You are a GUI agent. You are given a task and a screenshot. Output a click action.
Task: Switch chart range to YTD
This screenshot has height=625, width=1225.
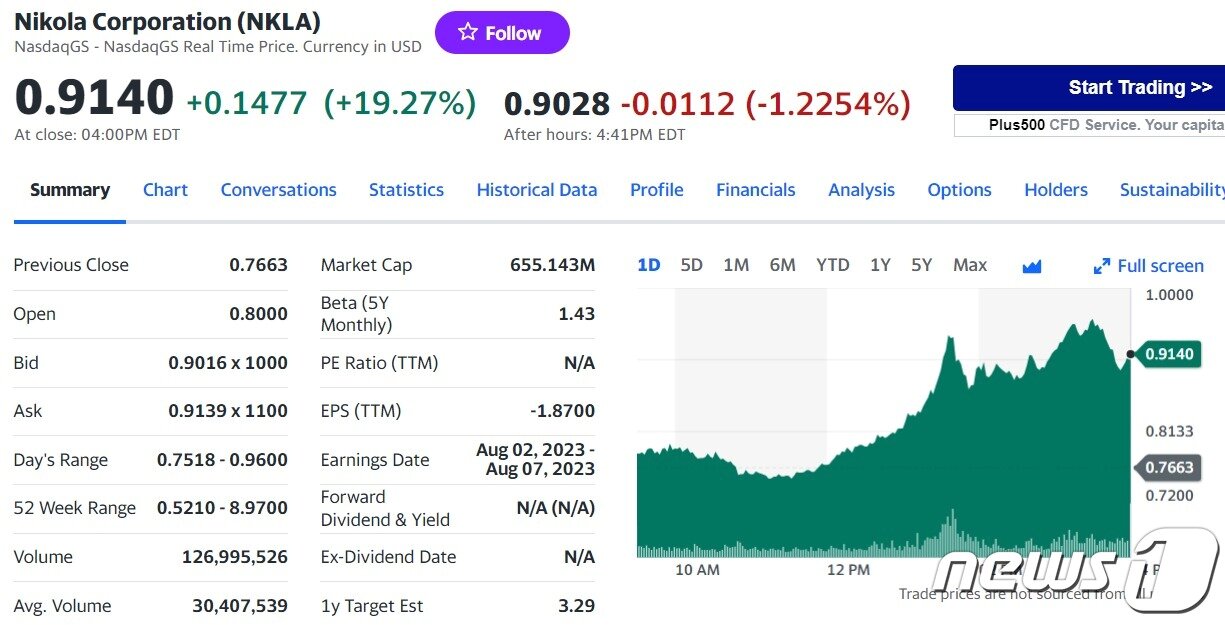click(x=832, y=265)
